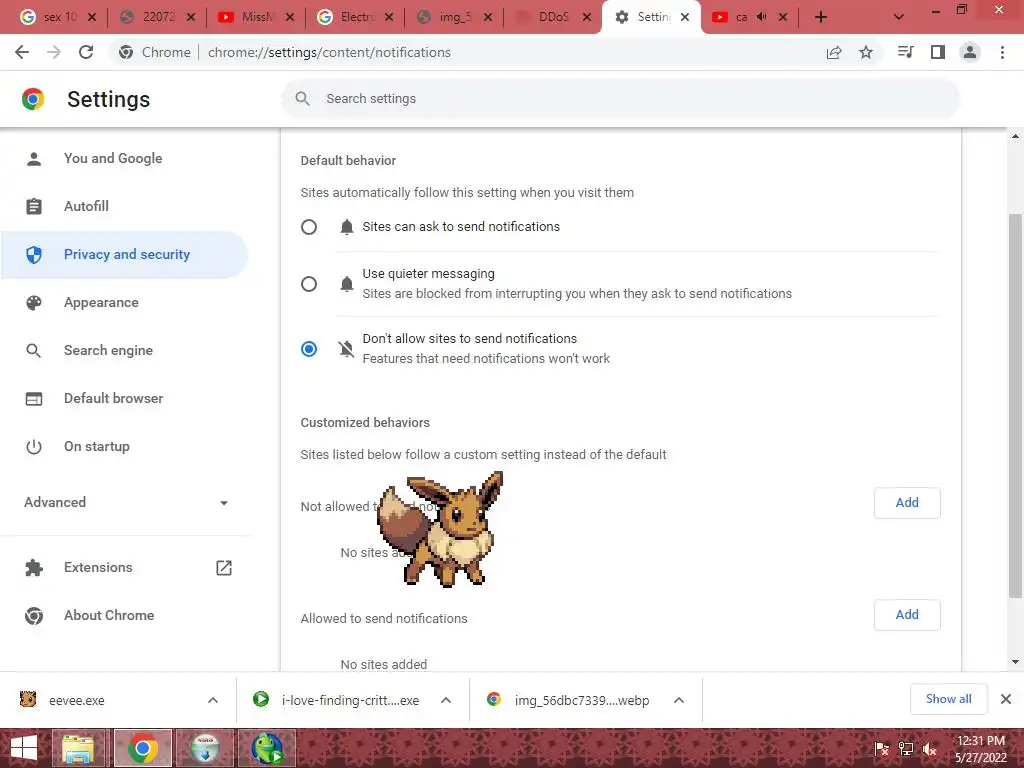Open Autofill settings
The image size is (1024, 768).
86,206
